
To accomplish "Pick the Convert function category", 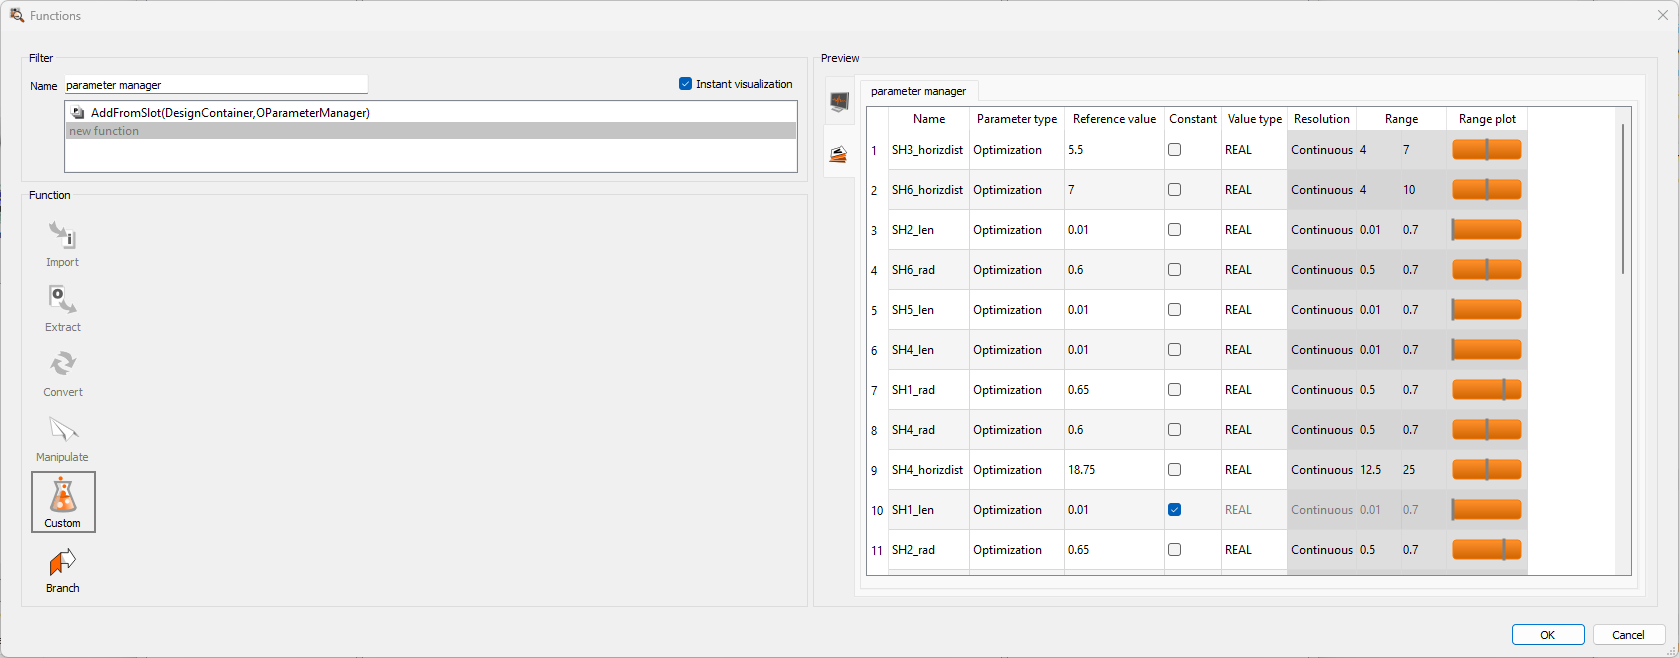I will 62,373.
